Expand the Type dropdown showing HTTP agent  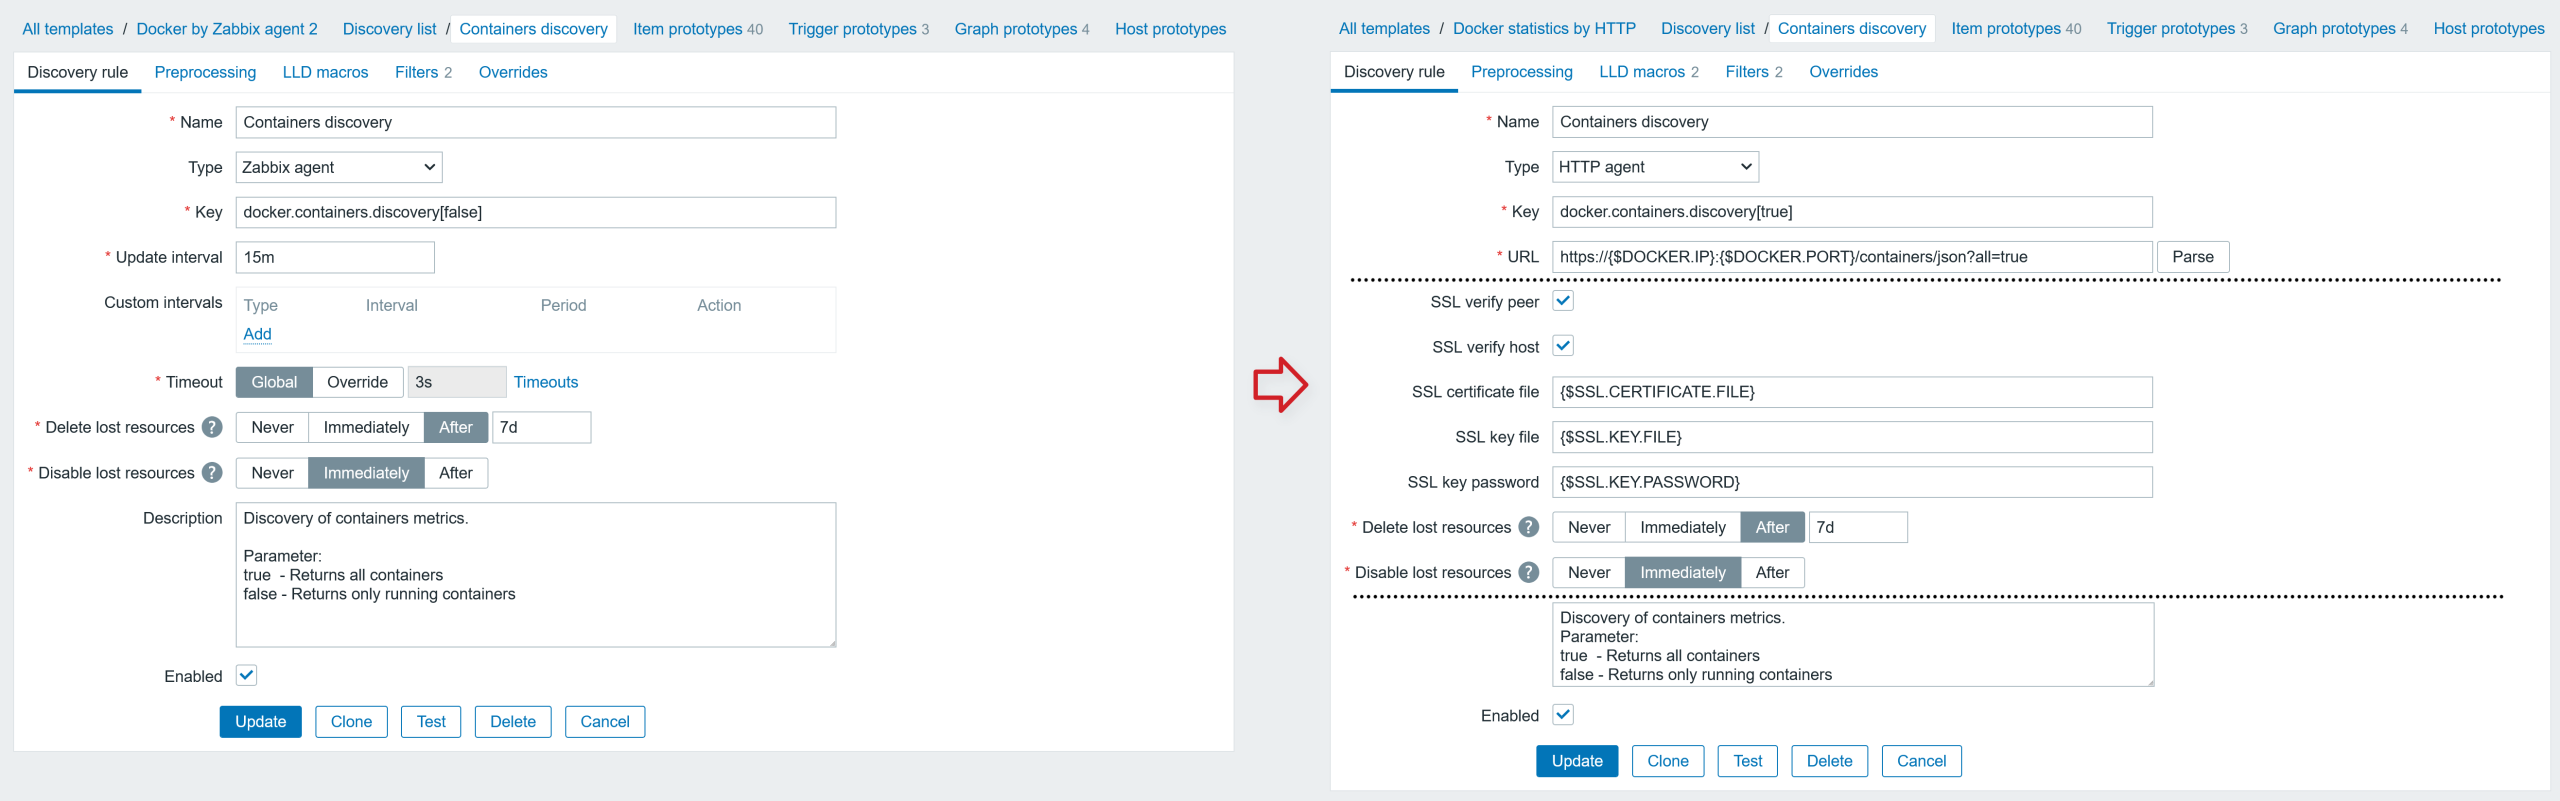(x=1655, y=167)
